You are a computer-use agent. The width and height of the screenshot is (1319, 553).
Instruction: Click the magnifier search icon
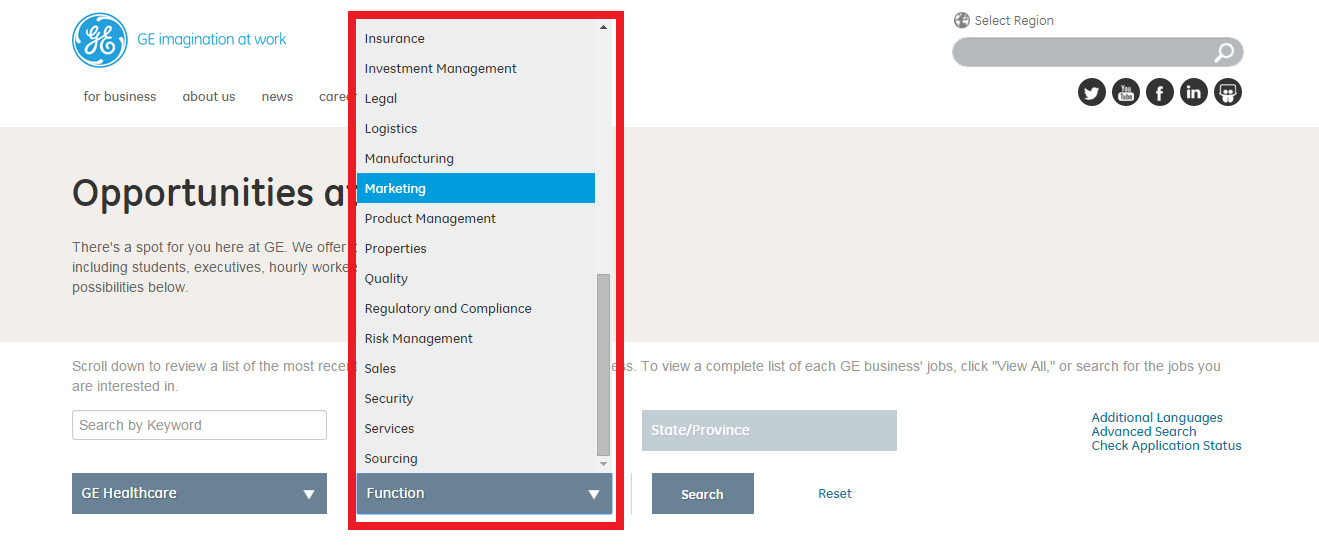click(1224, 52)
